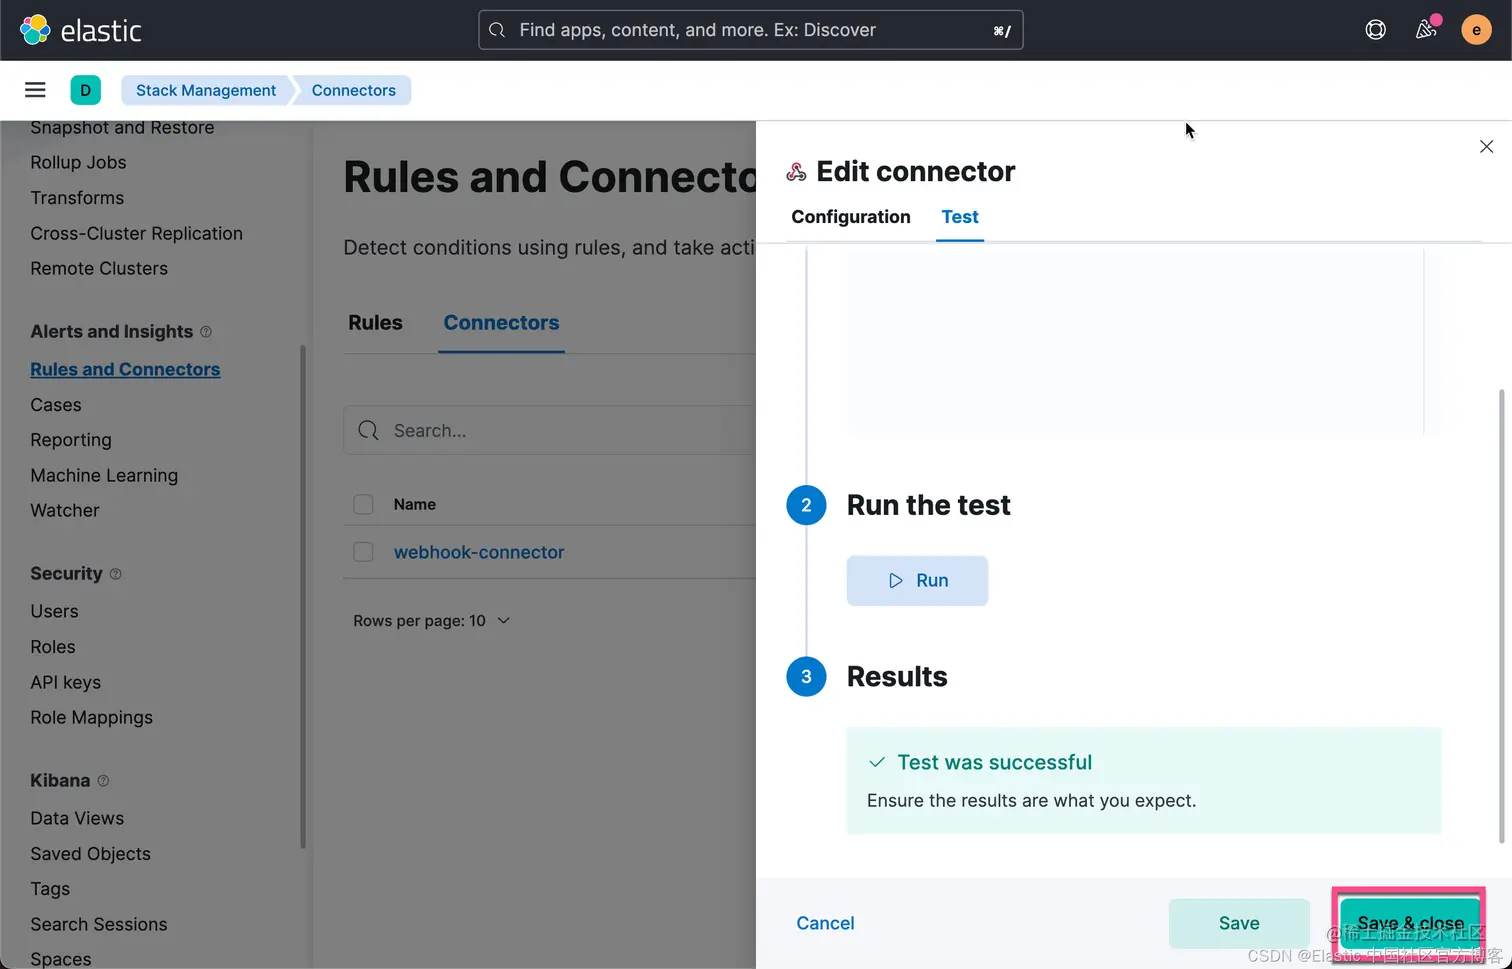Click the 'Results' step heading
1512x969 pixels.
pyautogui.click(x=897, y=677)
